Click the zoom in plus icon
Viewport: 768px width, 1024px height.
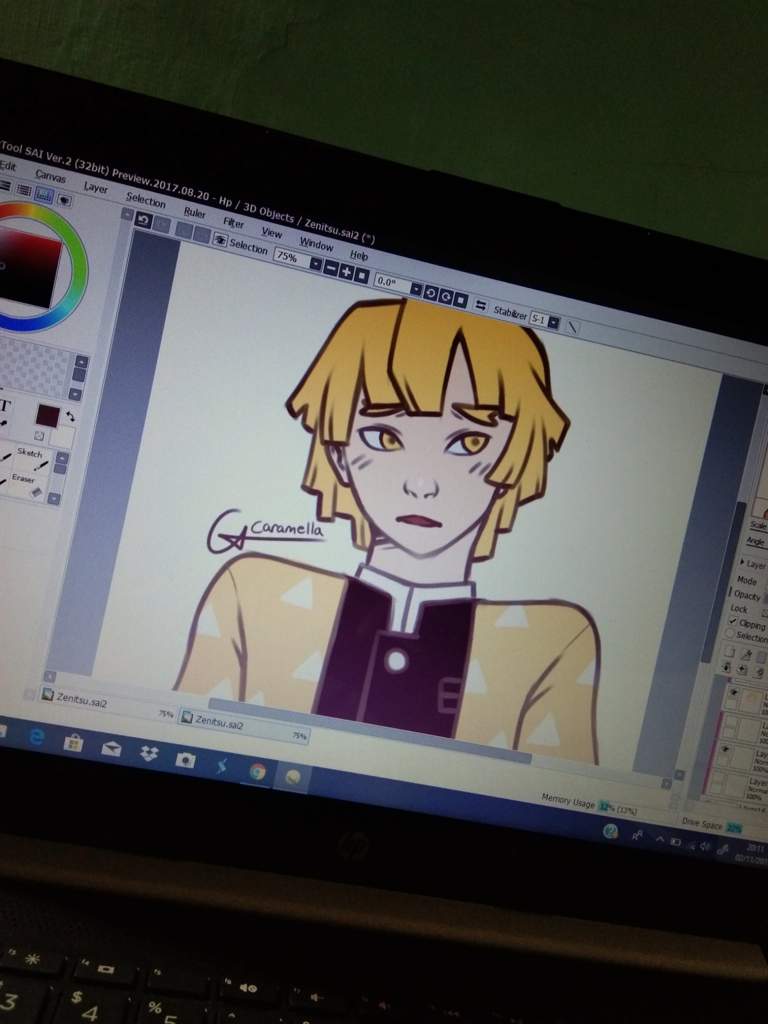coord(346,271)
